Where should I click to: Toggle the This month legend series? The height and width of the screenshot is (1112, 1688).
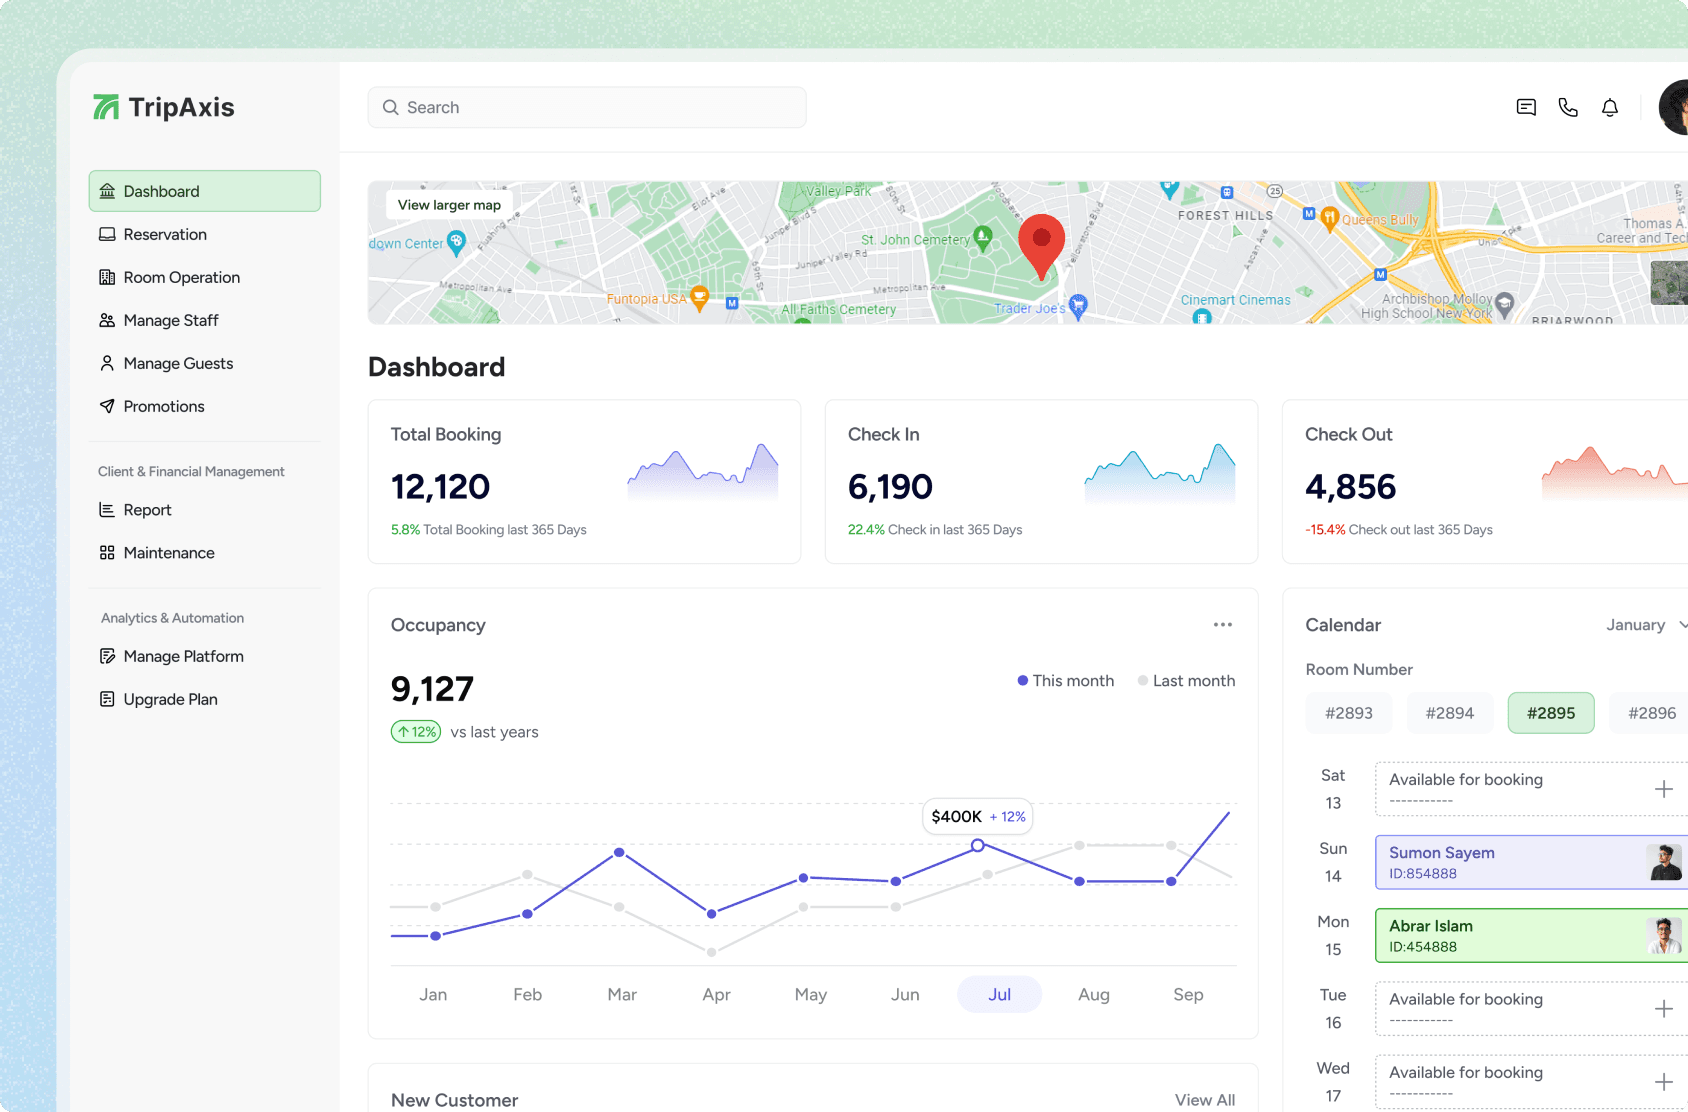(x=1066, y=681)
